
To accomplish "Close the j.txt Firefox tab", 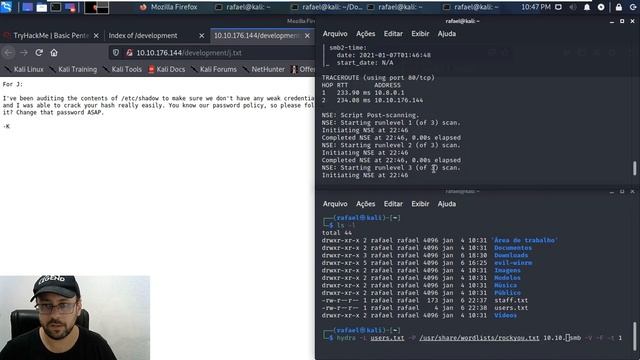I will click(307, 36).
